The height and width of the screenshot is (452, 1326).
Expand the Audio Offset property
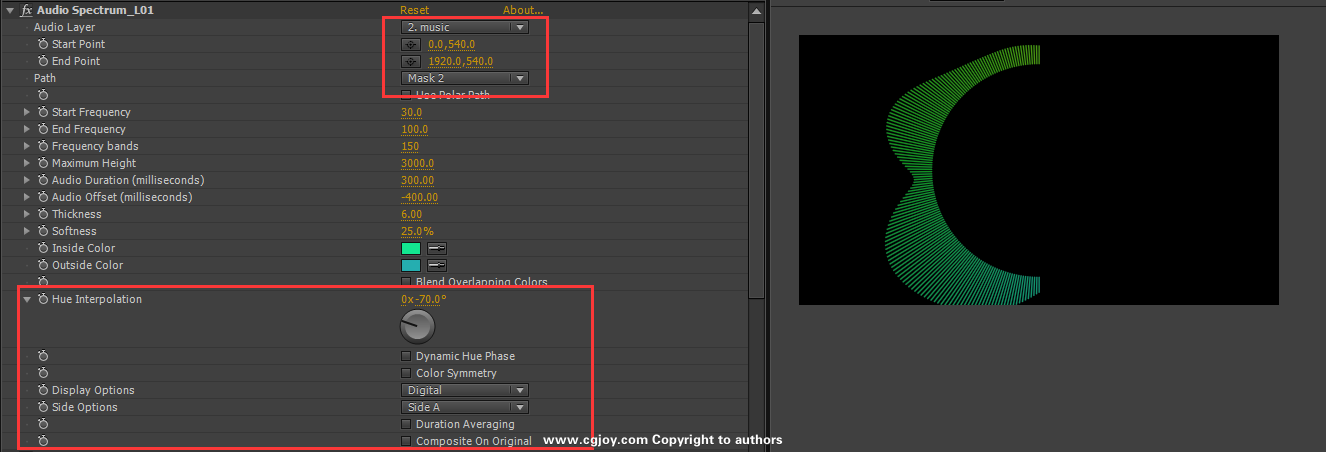coord(27,197)
